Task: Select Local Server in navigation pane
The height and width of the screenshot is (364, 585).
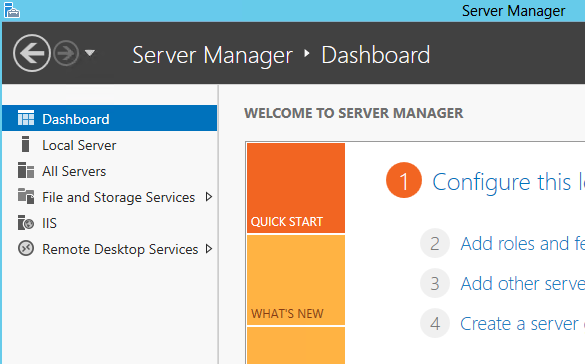Action: pos(109,145)
